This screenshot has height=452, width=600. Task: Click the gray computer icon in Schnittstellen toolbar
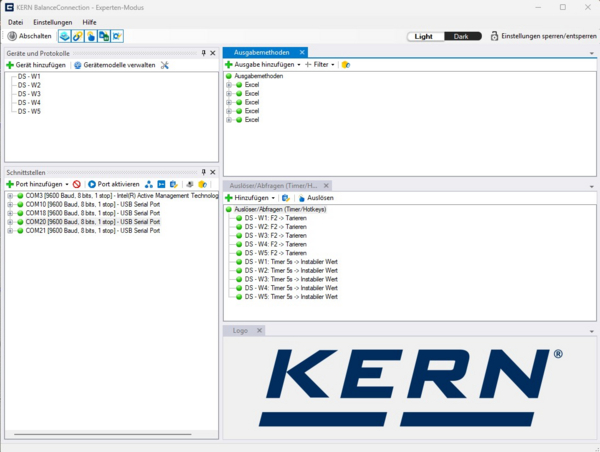point(190,184)
